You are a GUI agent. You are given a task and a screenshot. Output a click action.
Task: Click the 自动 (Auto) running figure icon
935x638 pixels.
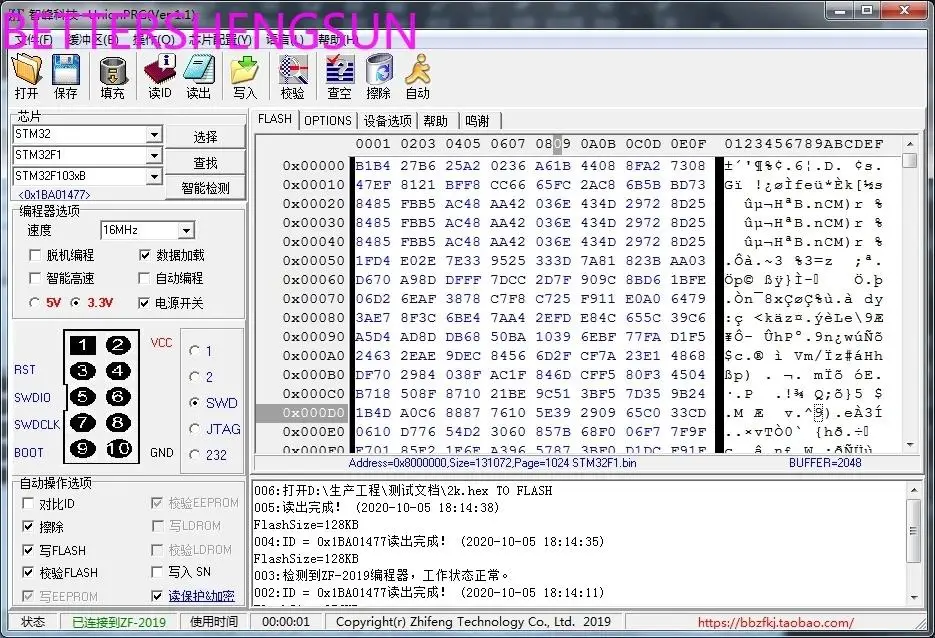click(x=417, y=70)
